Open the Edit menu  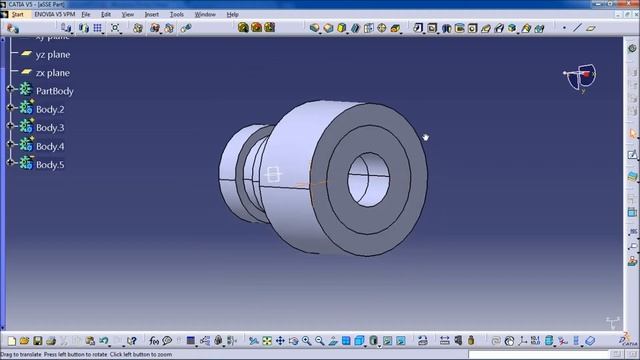click(106, 14)
